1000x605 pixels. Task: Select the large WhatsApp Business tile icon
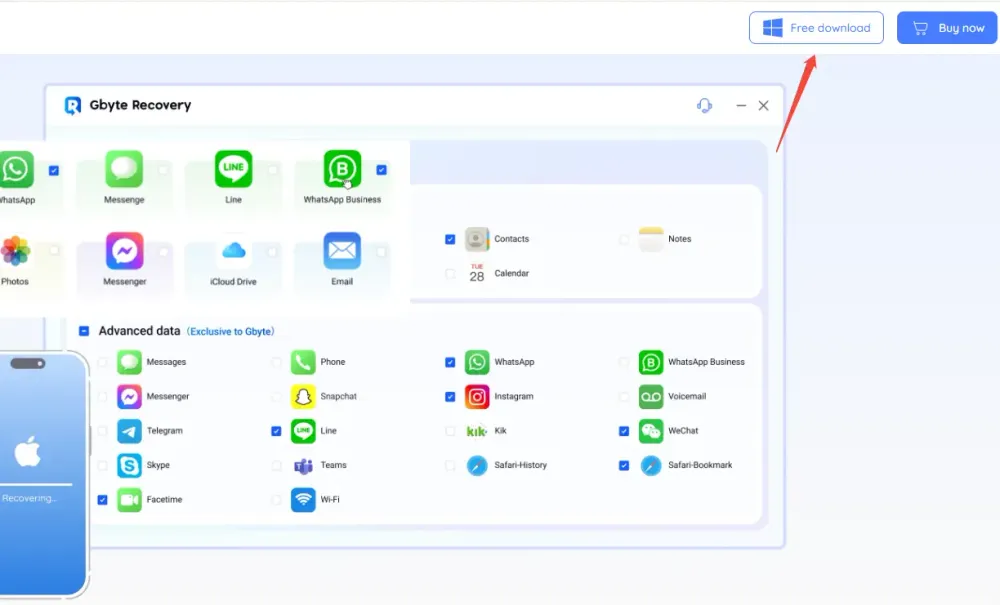pos(342,169)
